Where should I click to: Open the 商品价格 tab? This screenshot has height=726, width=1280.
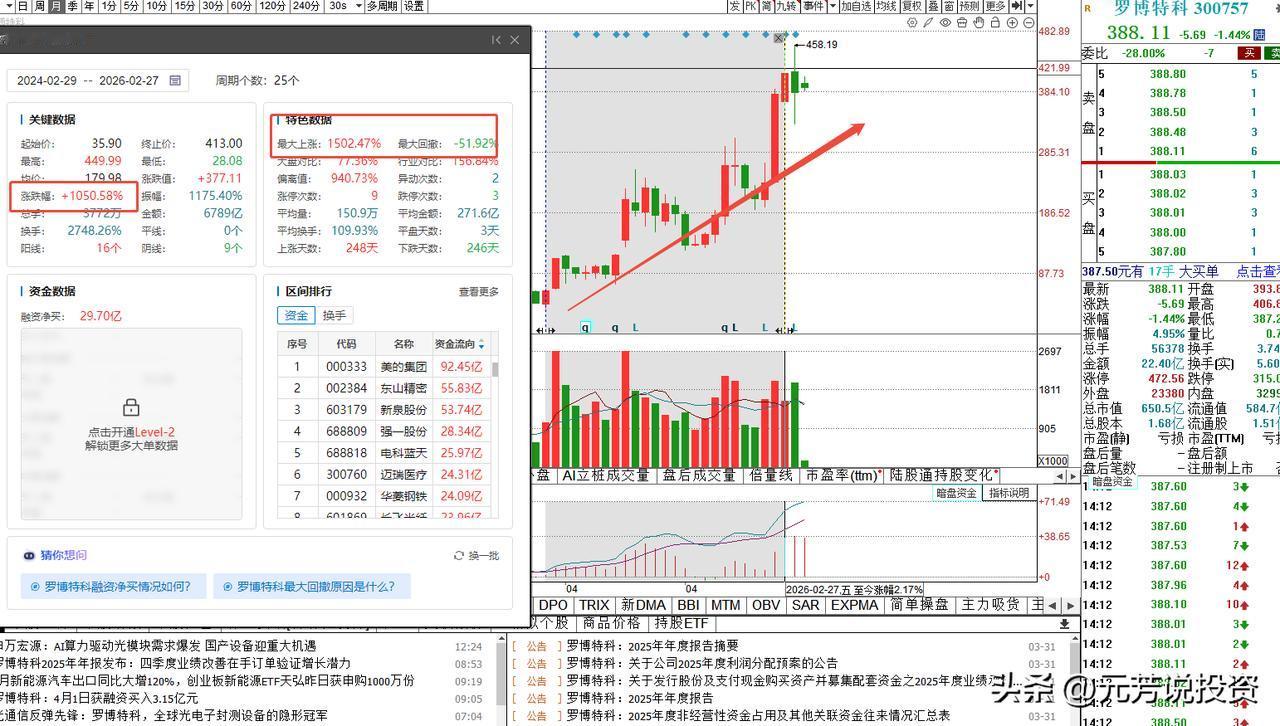pos(611,622)
